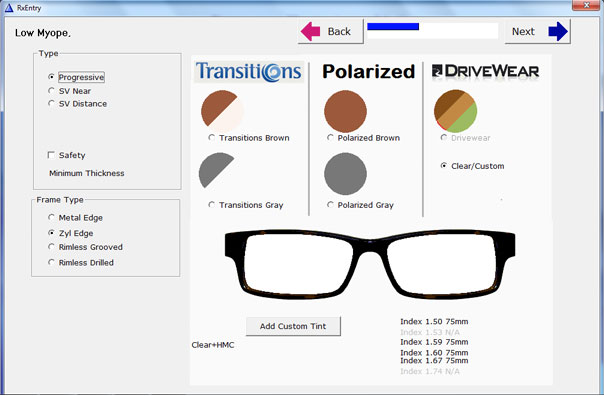Click the grayed Index 1.74 N/A entry

[x=430, y=371]
